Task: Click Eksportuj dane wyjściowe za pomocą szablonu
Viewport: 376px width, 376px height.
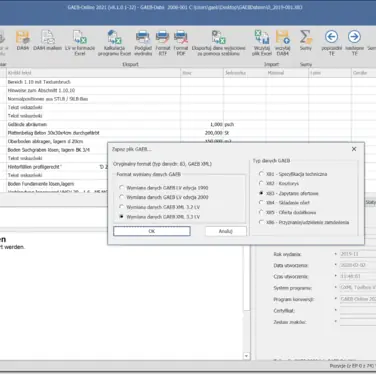Action: coord(218,43)
